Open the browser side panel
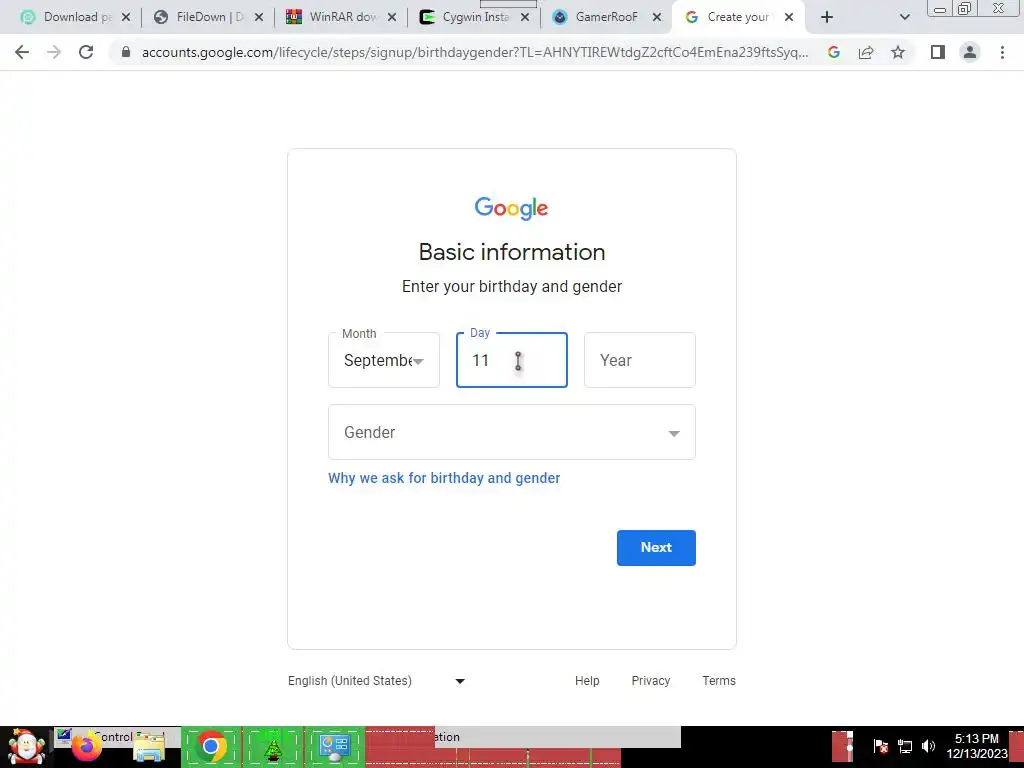1024x768 pixels. click(938, 52)
